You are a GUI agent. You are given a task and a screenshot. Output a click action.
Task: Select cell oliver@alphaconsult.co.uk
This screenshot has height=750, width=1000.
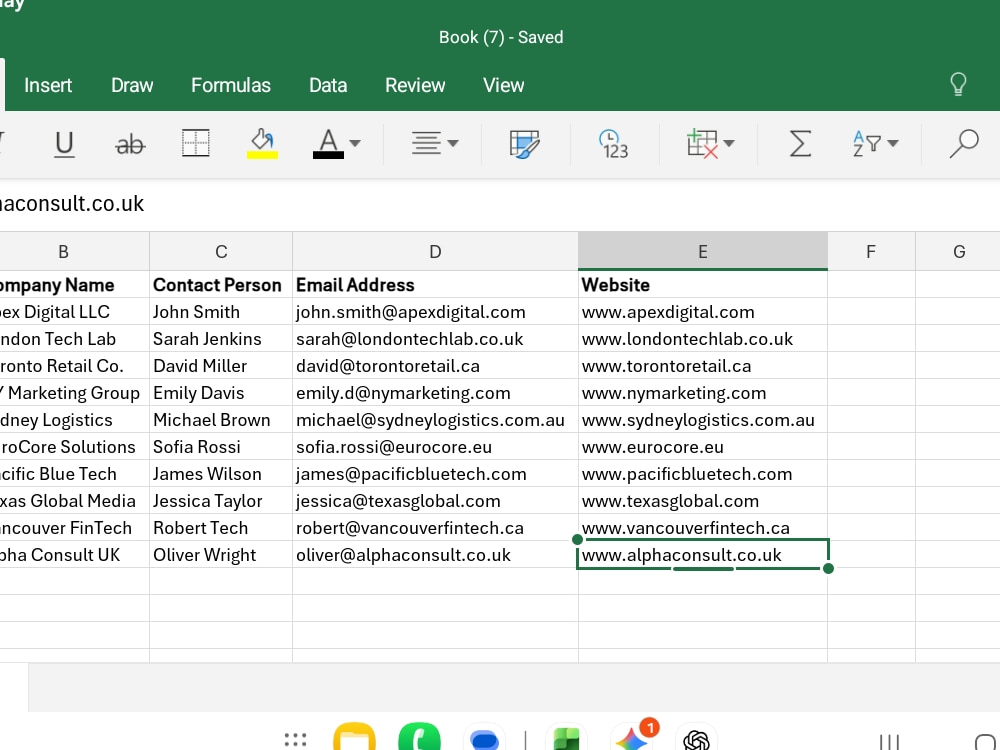pos(435,555)
